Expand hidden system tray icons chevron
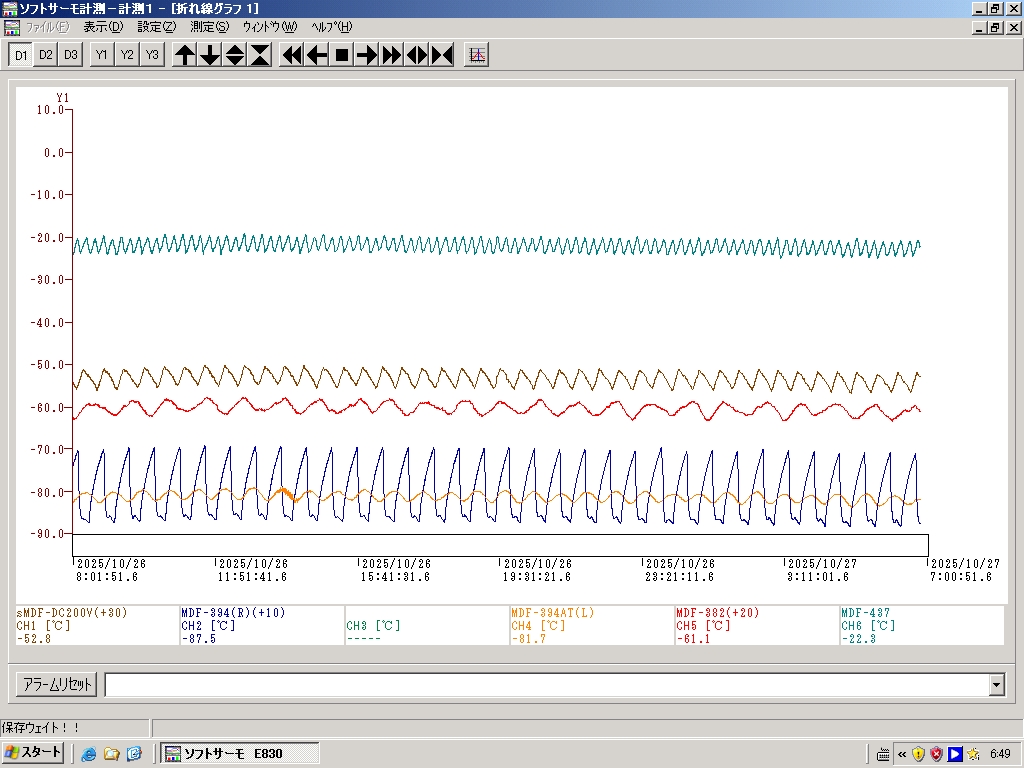Screen dimensions: 1024x768 [902, 753]
